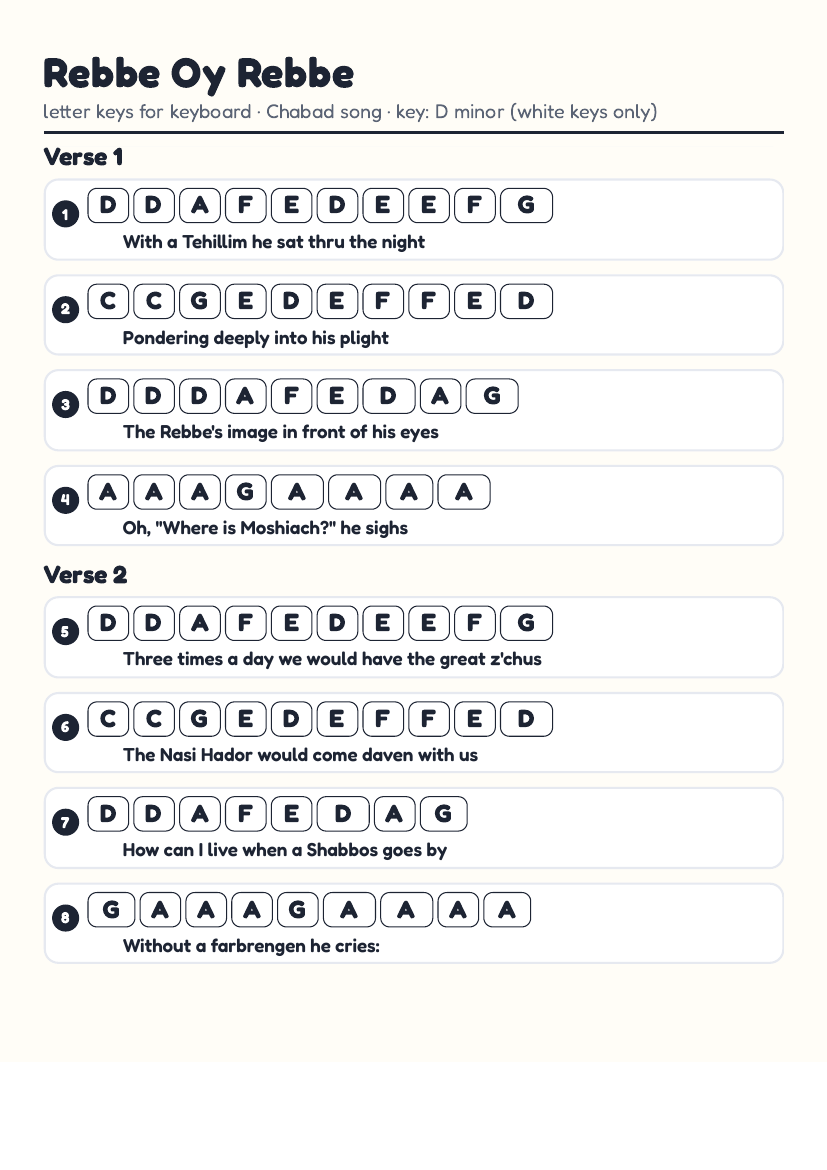Click the line 8 number badge
The image size is (827, 1170).
(x=66, y=918)
